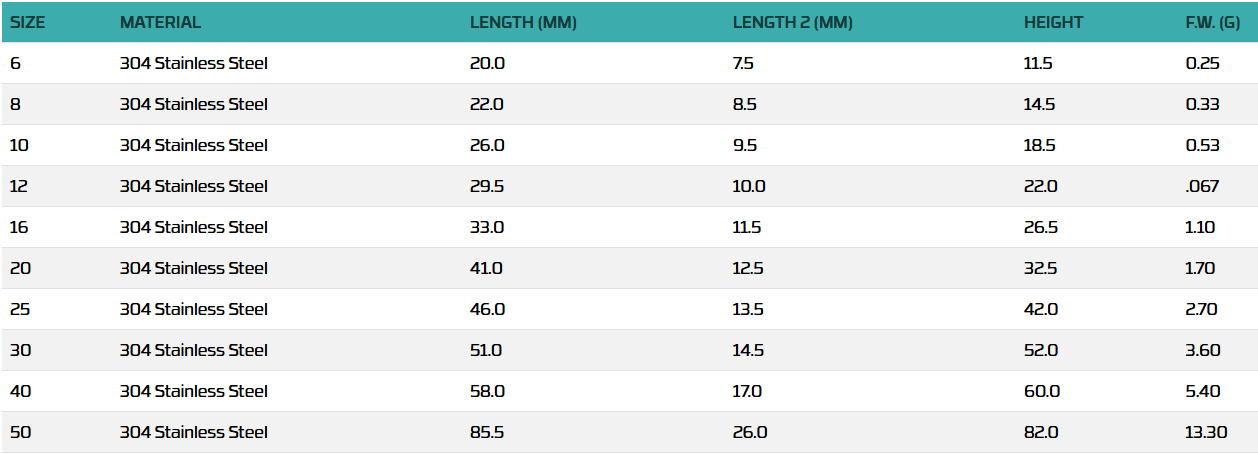
Task: Click the LENGTH (MM) column header
Action: click(x=523, y=22)
